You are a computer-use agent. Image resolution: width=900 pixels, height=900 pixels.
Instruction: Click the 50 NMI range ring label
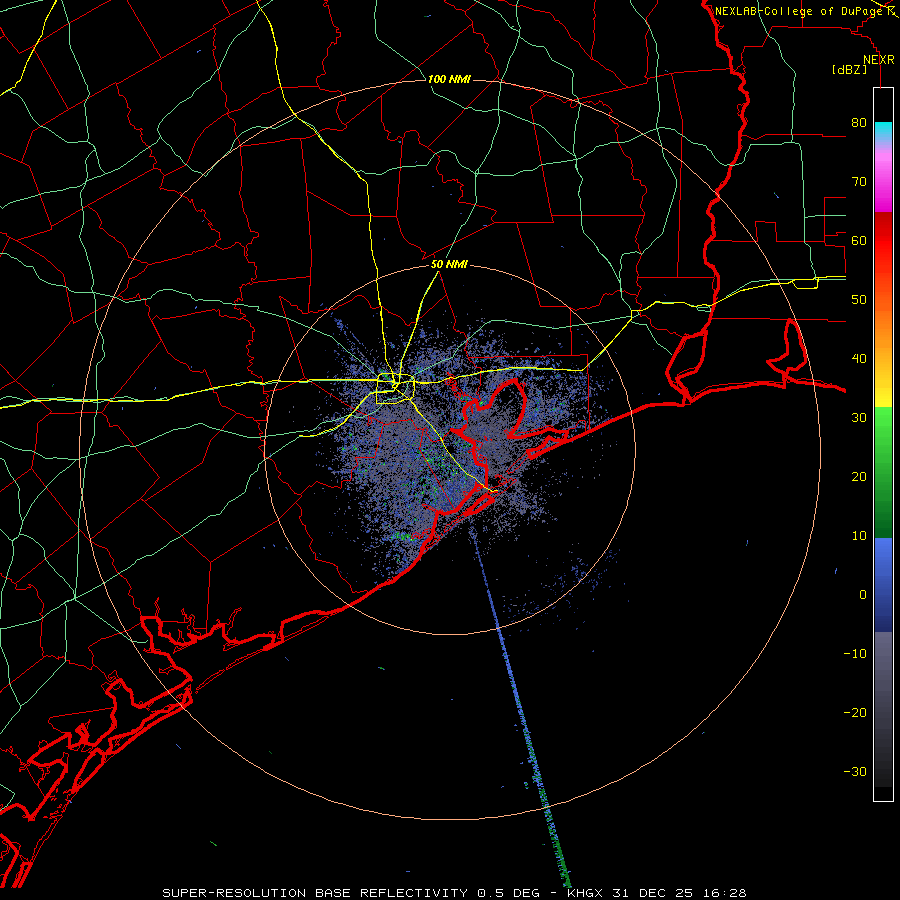point(449,264)
